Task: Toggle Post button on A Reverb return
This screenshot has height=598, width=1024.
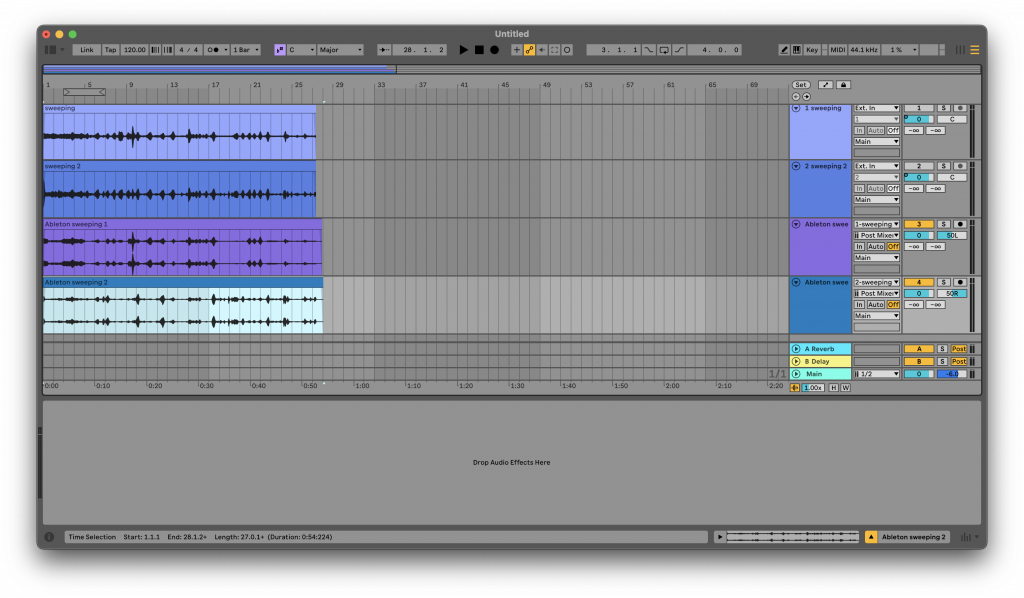Action: (959, 349)
